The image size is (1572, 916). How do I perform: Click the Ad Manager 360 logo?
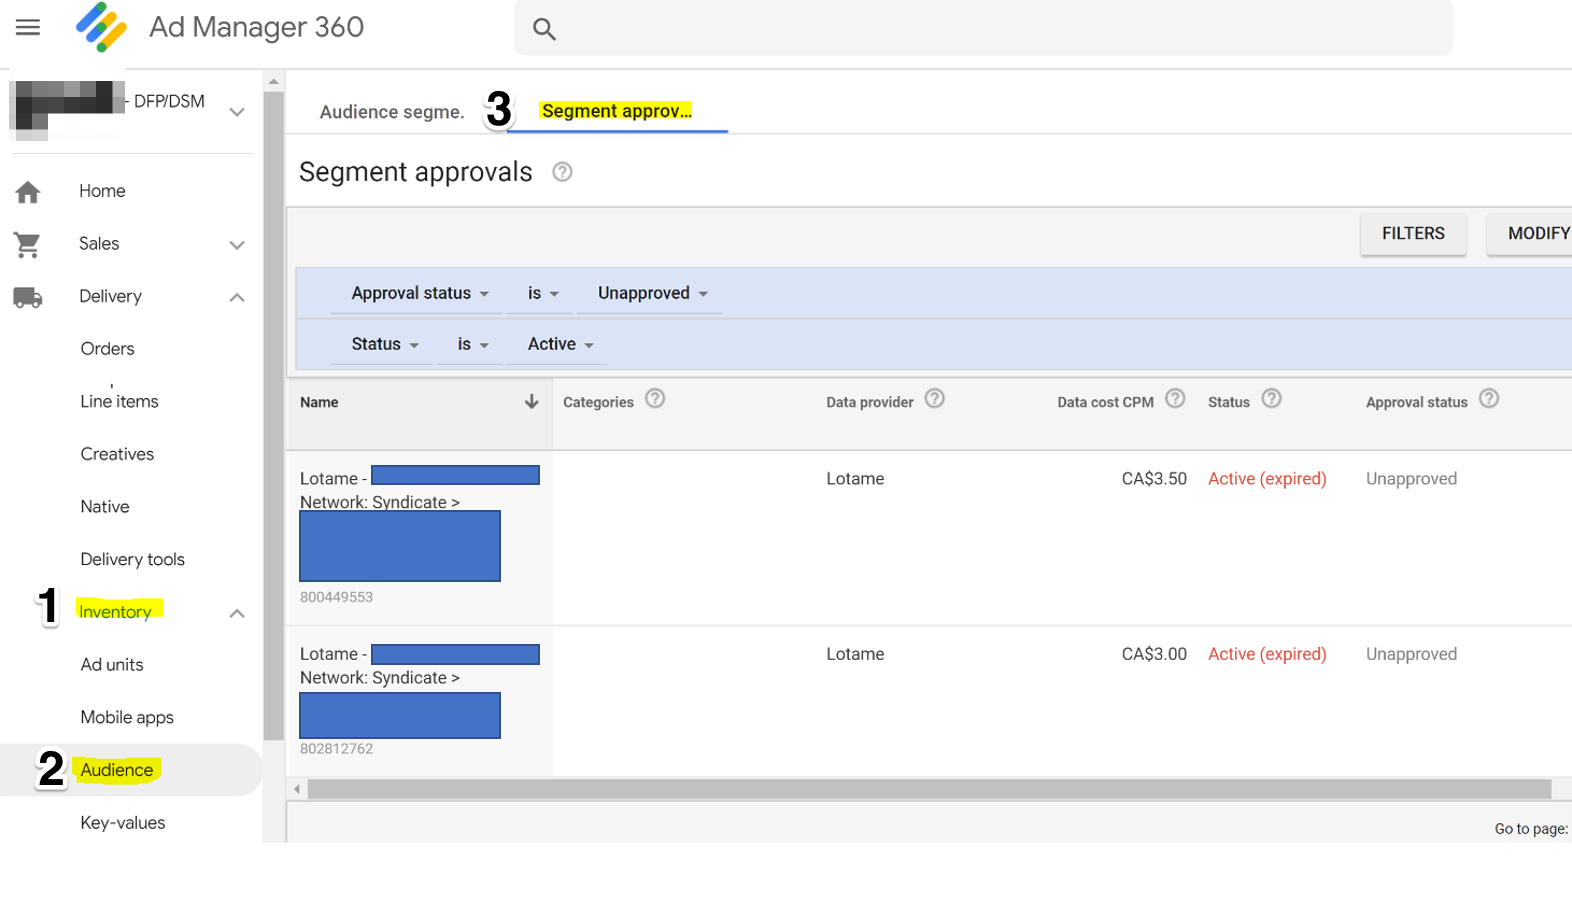coord(101,27)
